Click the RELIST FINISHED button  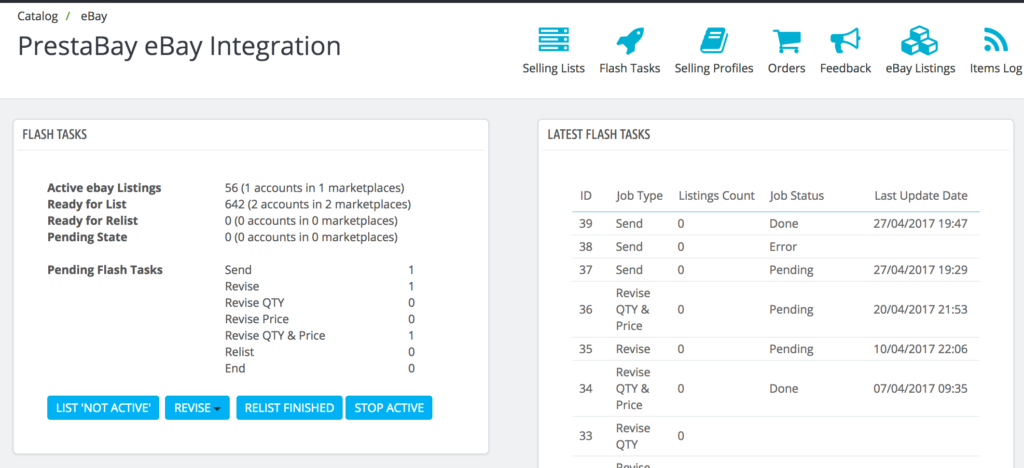pyautogui.click(x=289, y=408)
